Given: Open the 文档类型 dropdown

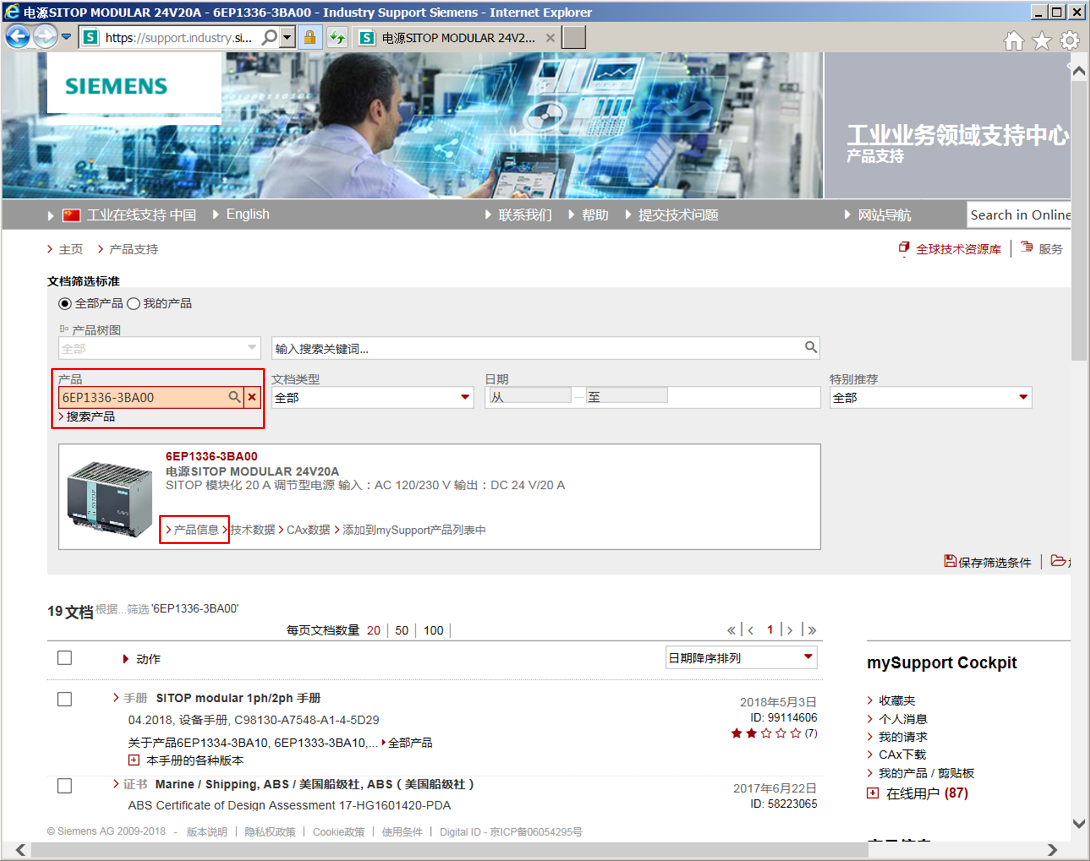Looking at the screenshot, I should [373, 397].
